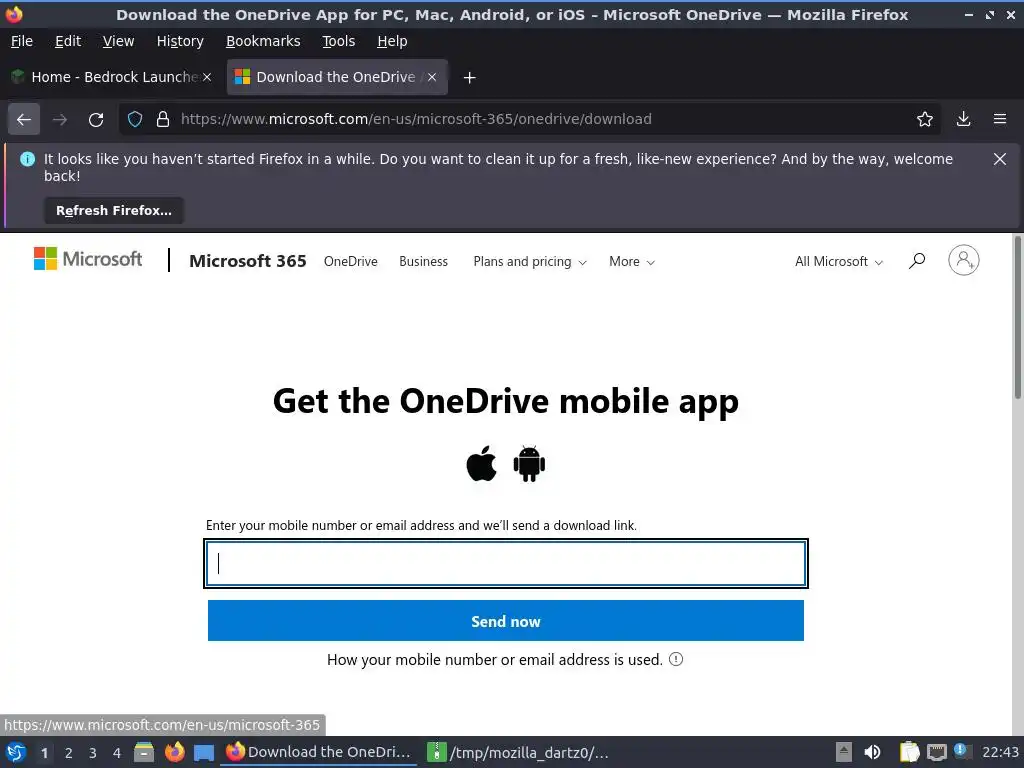The height and width of the screenshot is (768, 1024).
Task: Open the File menu
Action: point(22,41)
